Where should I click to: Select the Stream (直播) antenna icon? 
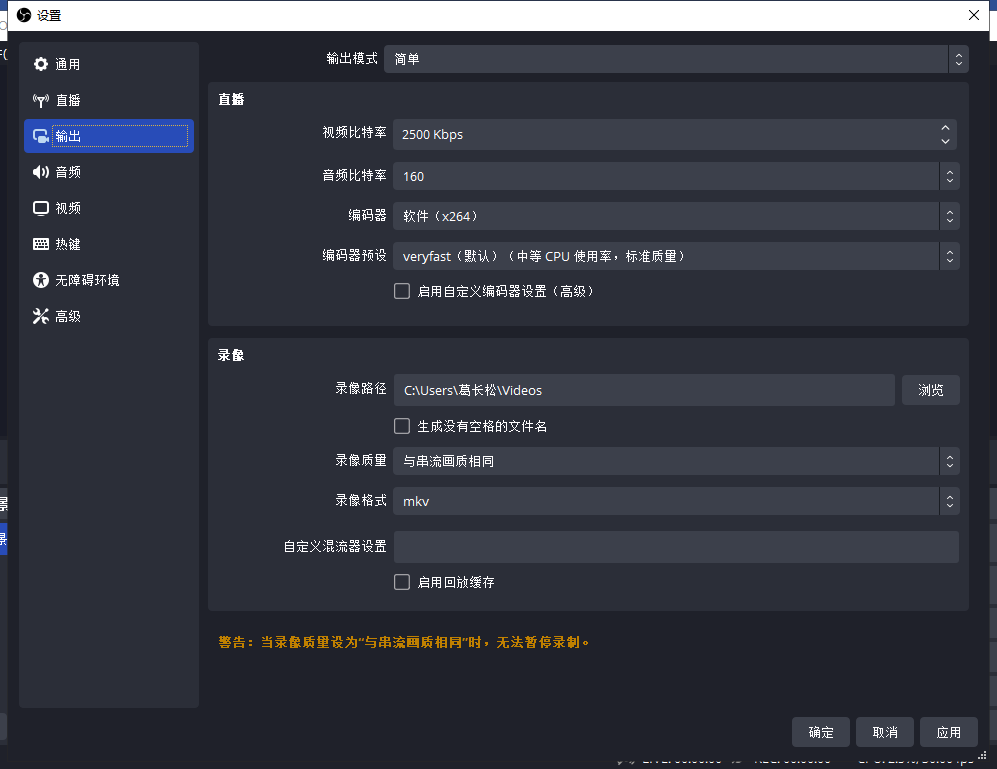[41, 100]
